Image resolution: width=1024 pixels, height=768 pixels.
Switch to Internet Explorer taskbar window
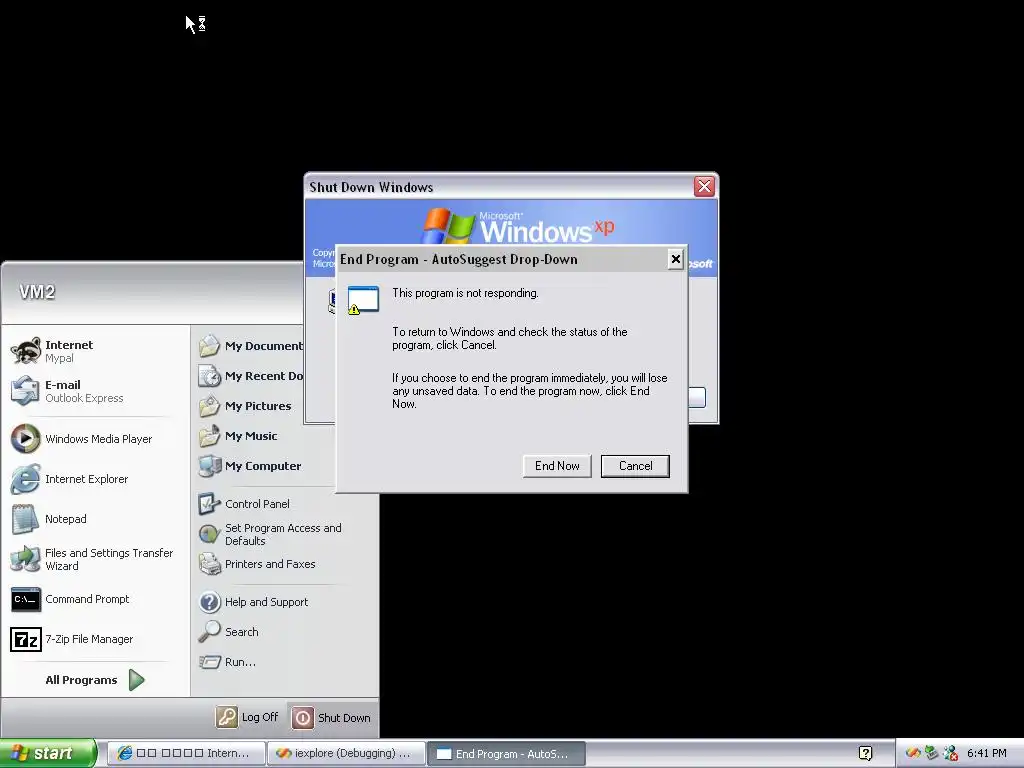point(186,753)
